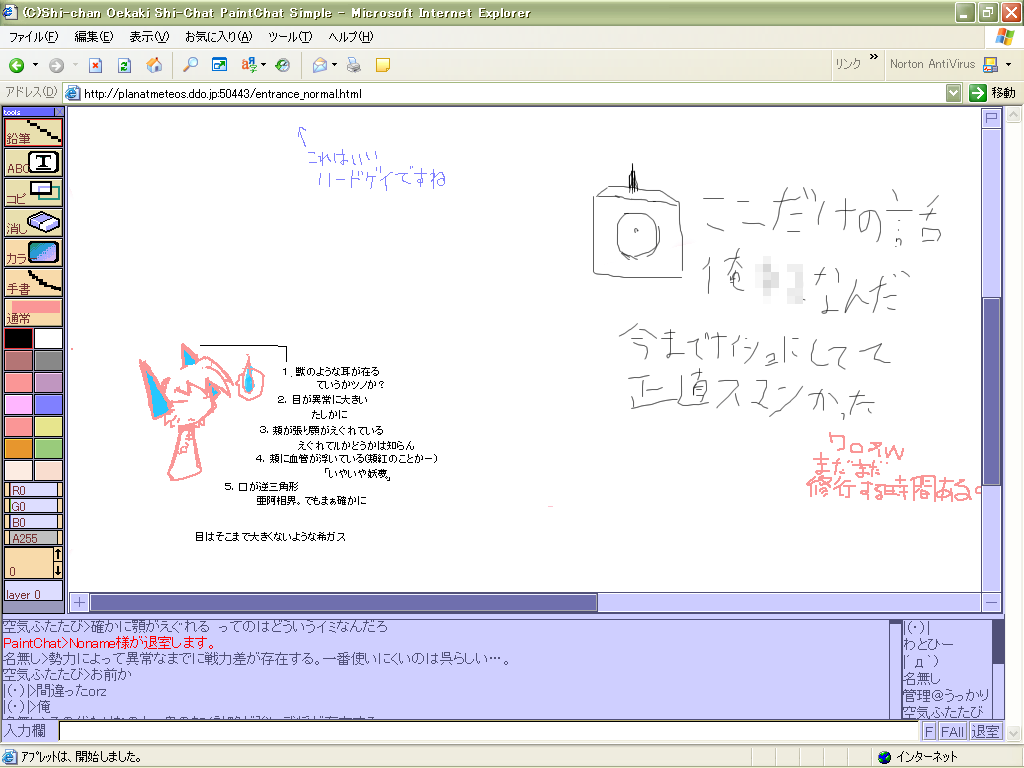Expand the address bar dropdown
1024x768 pixels.
click(x=953, y=93)
